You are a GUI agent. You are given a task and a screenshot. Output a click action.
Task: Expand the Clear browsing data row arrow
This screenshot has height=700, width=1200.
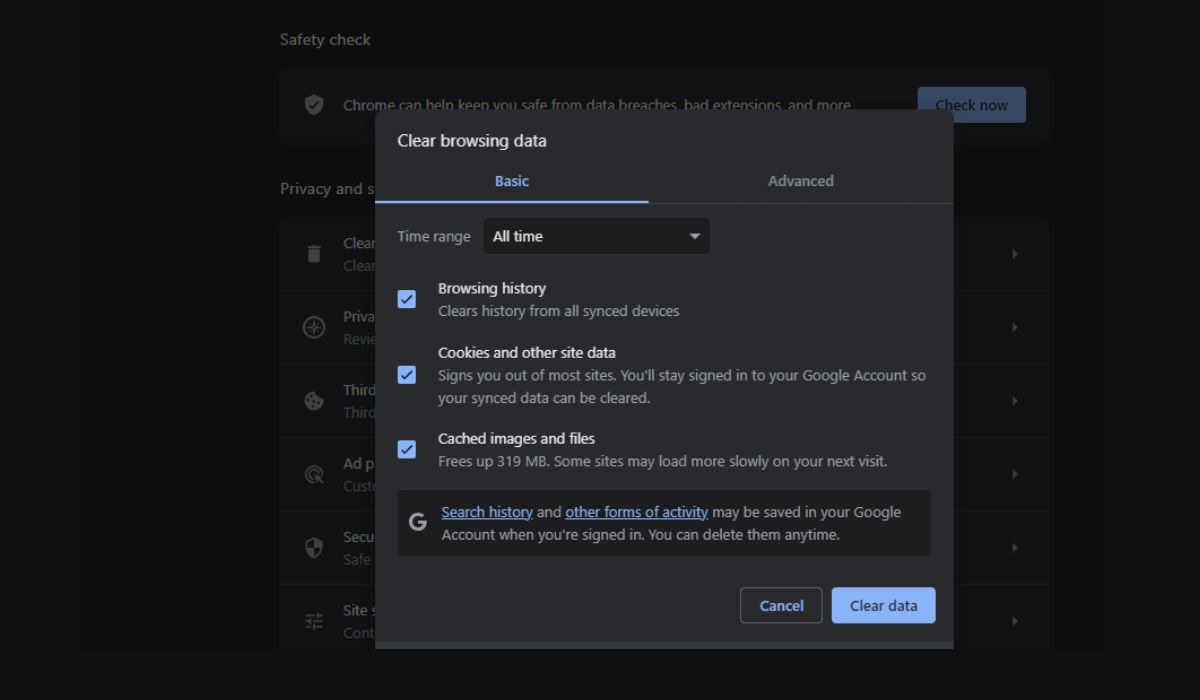tap(1014, 254)
